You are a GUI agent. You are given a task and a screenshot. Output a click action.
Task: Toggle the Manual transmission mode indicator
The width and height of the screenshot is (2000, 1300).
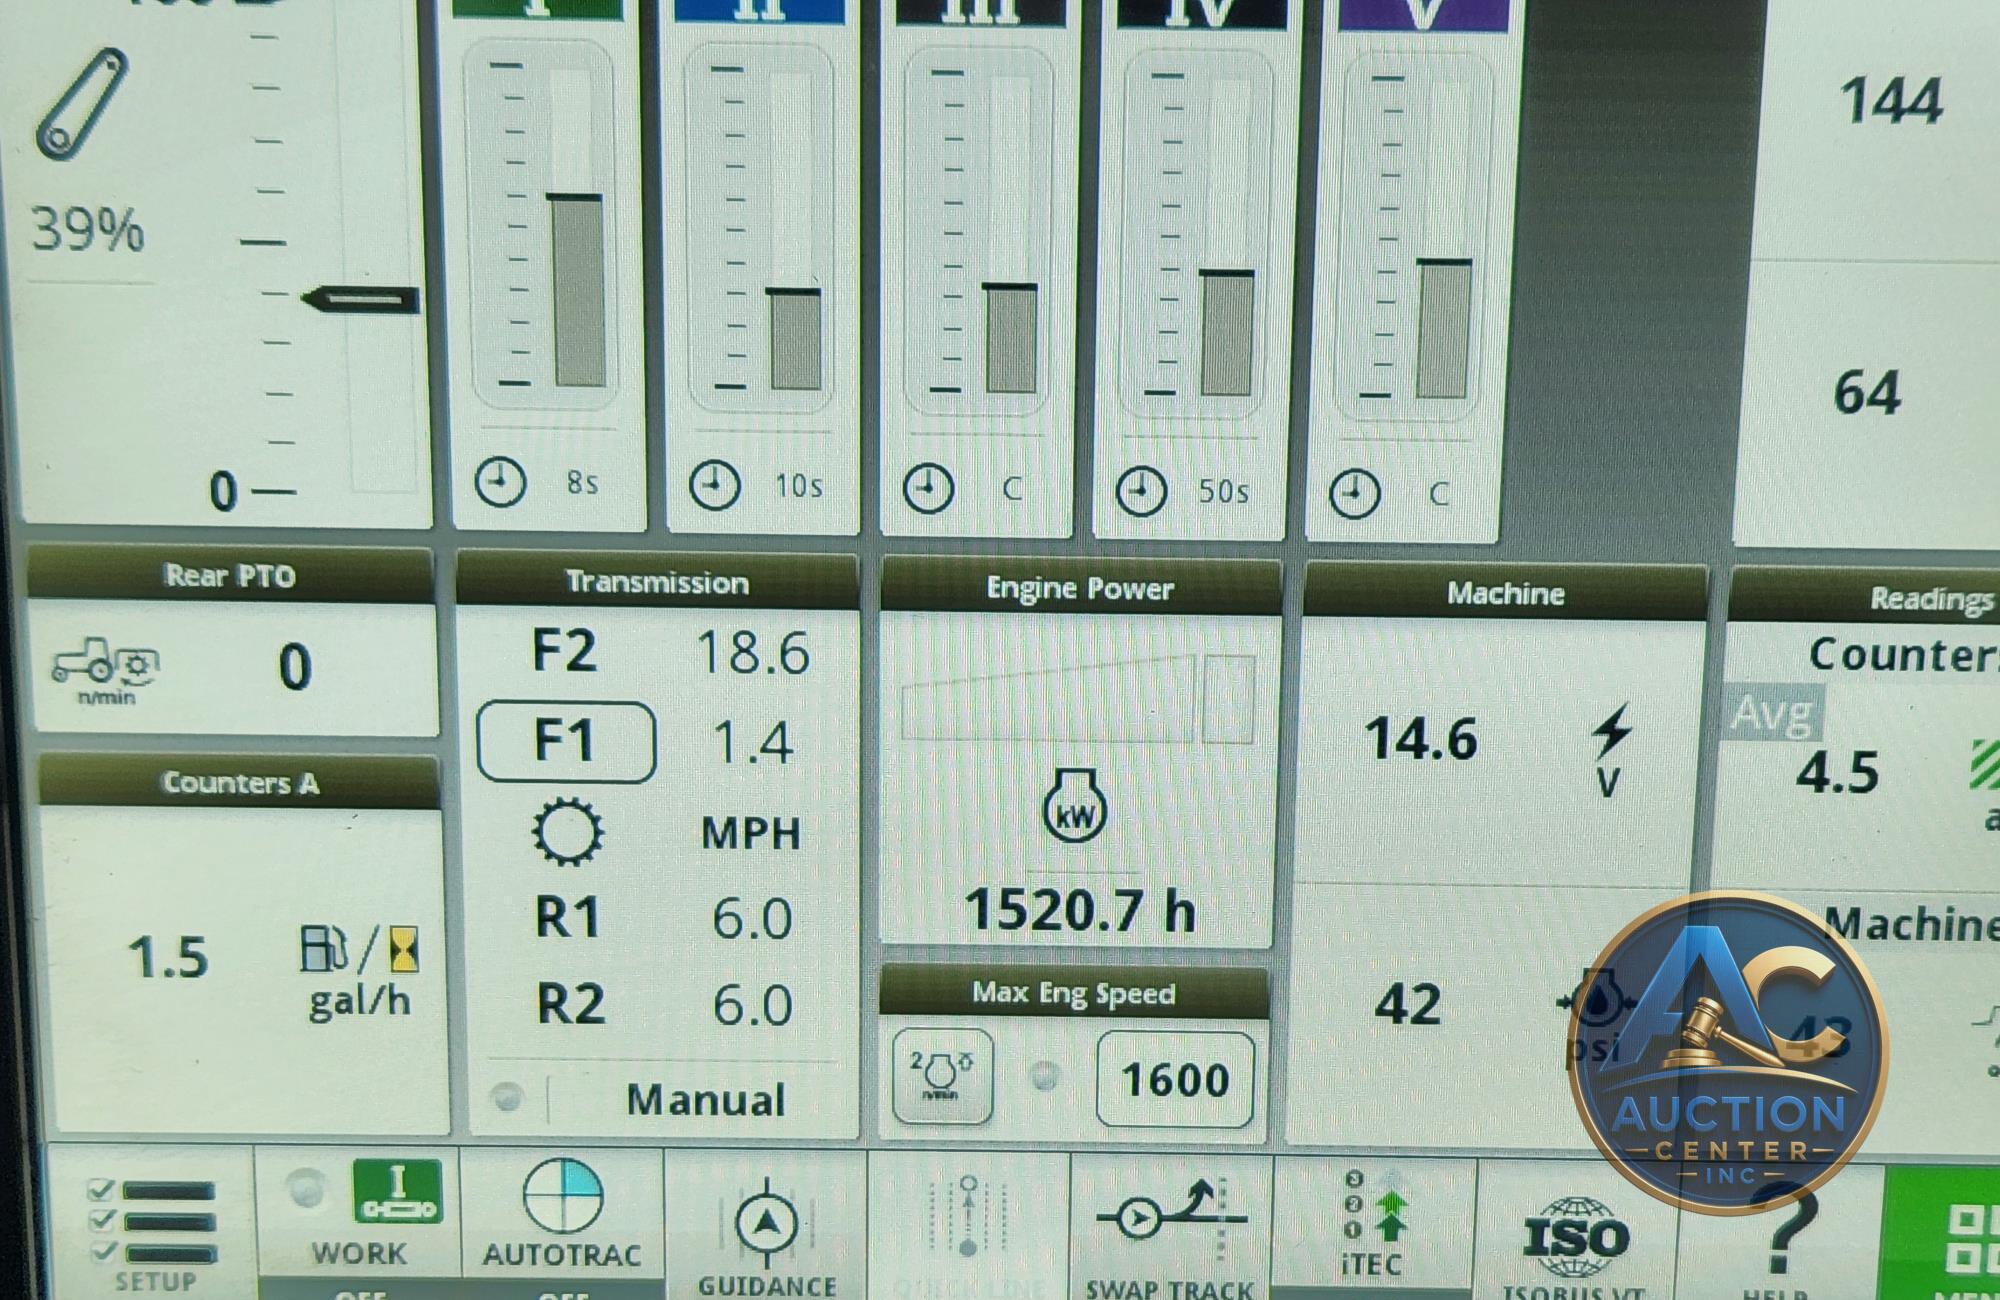click(x=507, y=1097)
